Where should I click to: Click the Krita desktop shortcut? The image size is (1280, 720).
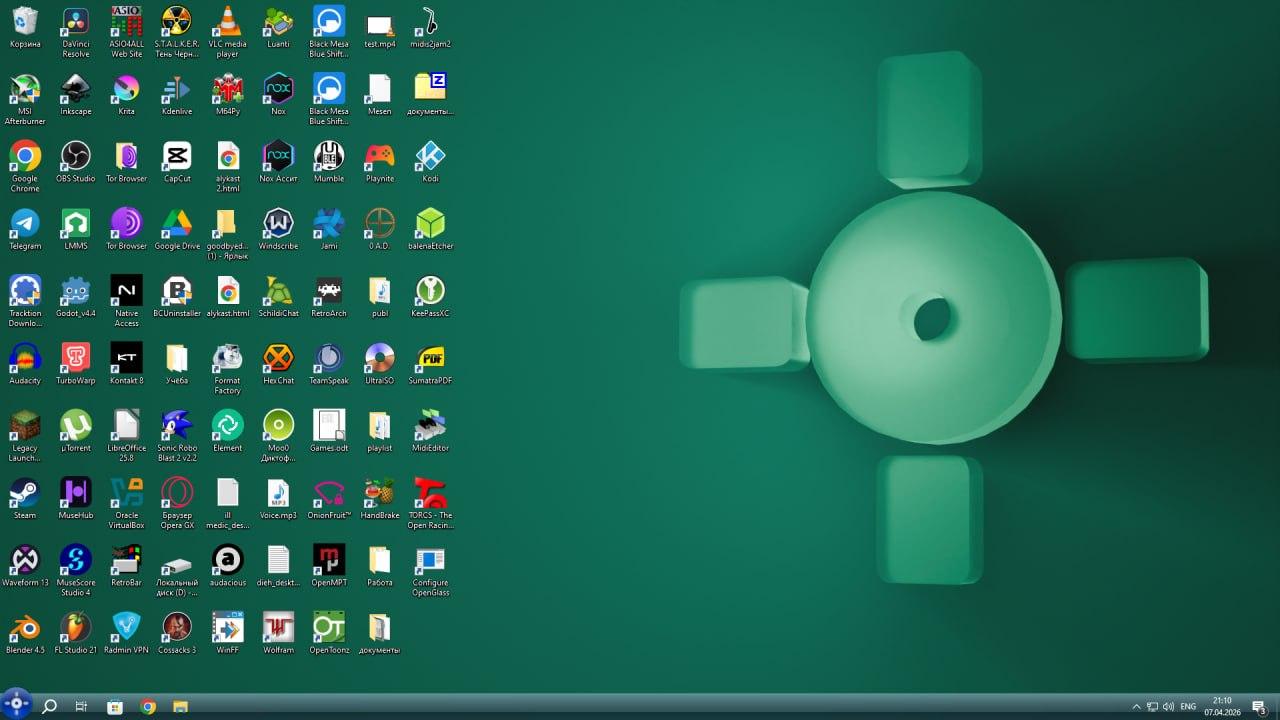coord(126,95)
